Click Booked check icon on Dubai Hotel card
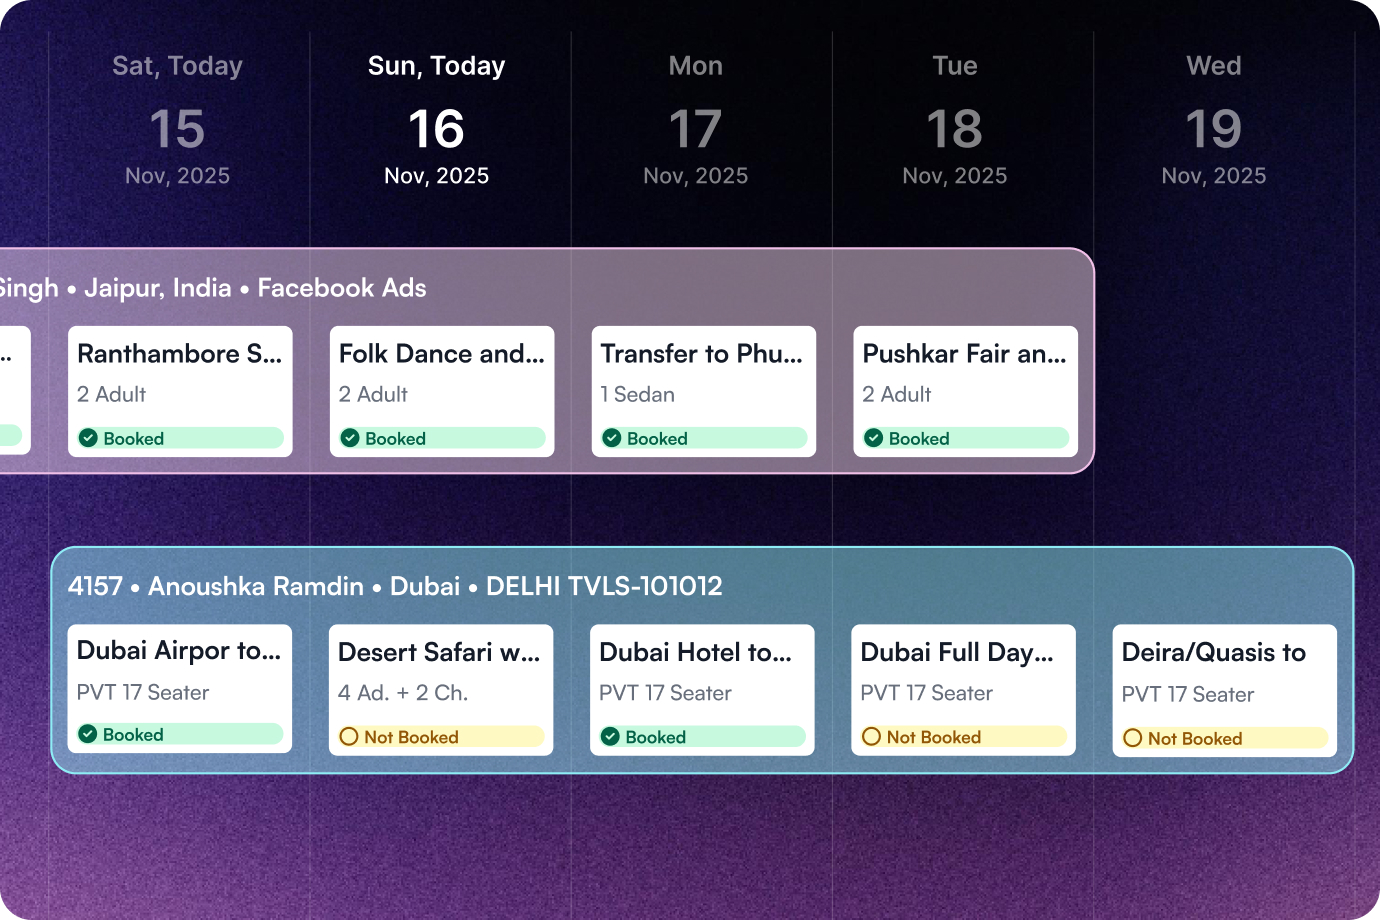 tap(610, 737)
